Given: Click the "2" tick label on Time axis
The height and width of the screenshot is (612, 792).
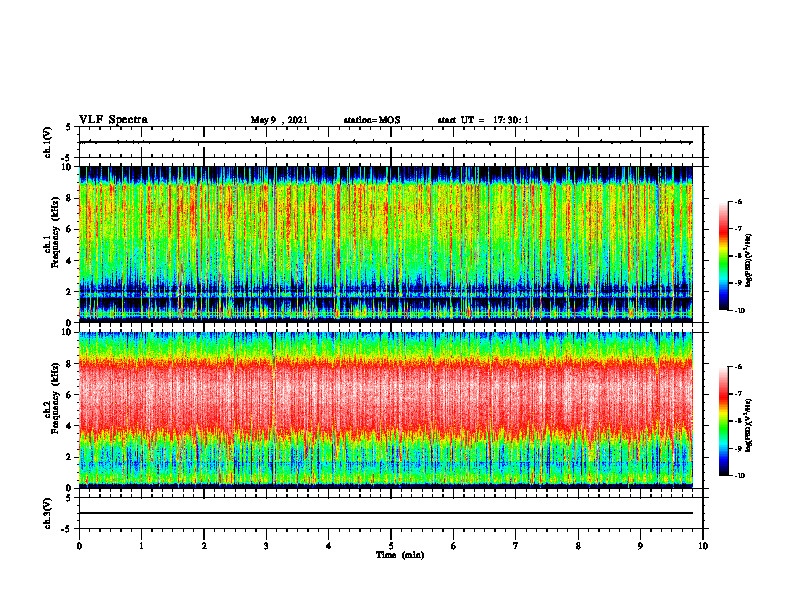Looking at the screenshot, I should click(x=204, y=546).
